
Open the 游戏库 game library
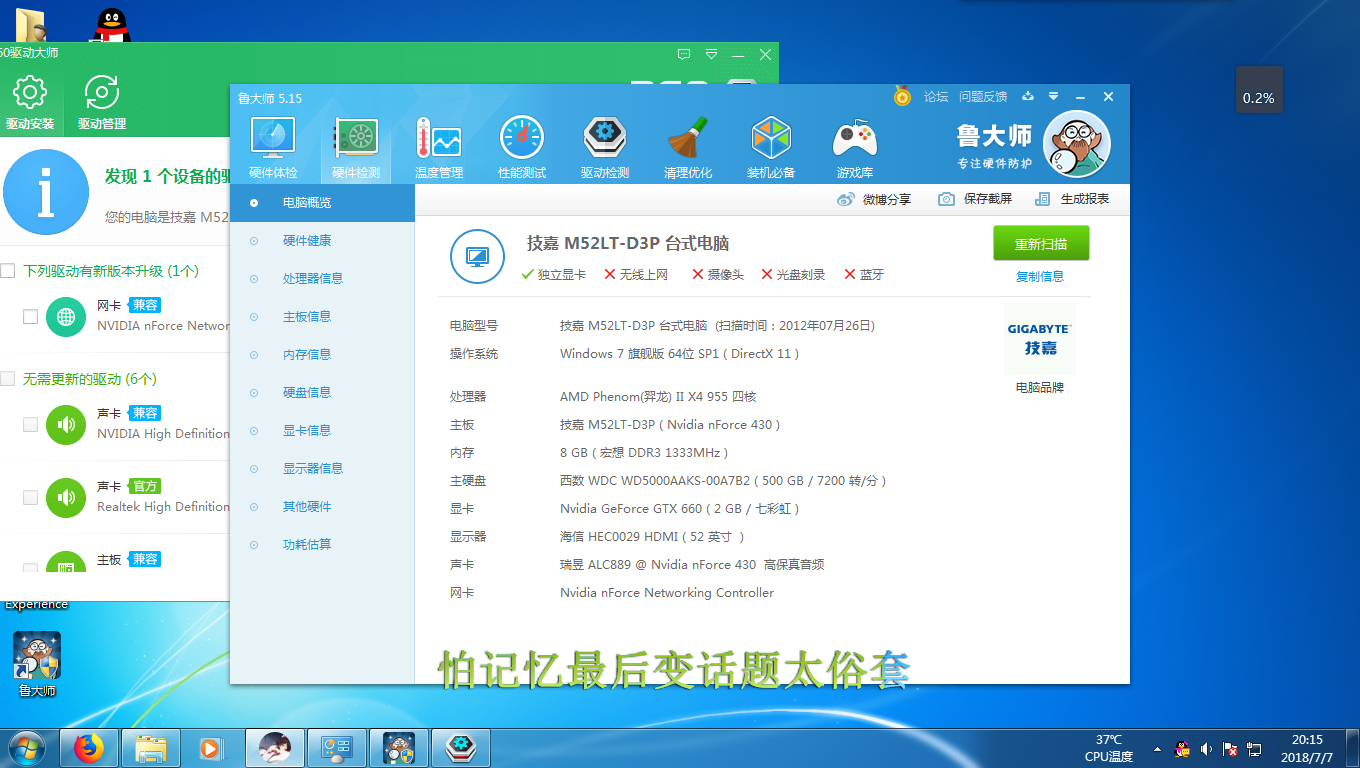click(855, 148)
